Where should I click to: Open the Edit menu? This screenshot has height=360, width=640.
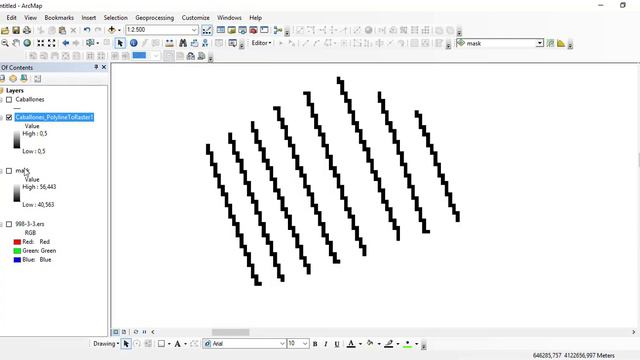click(11, 18)
